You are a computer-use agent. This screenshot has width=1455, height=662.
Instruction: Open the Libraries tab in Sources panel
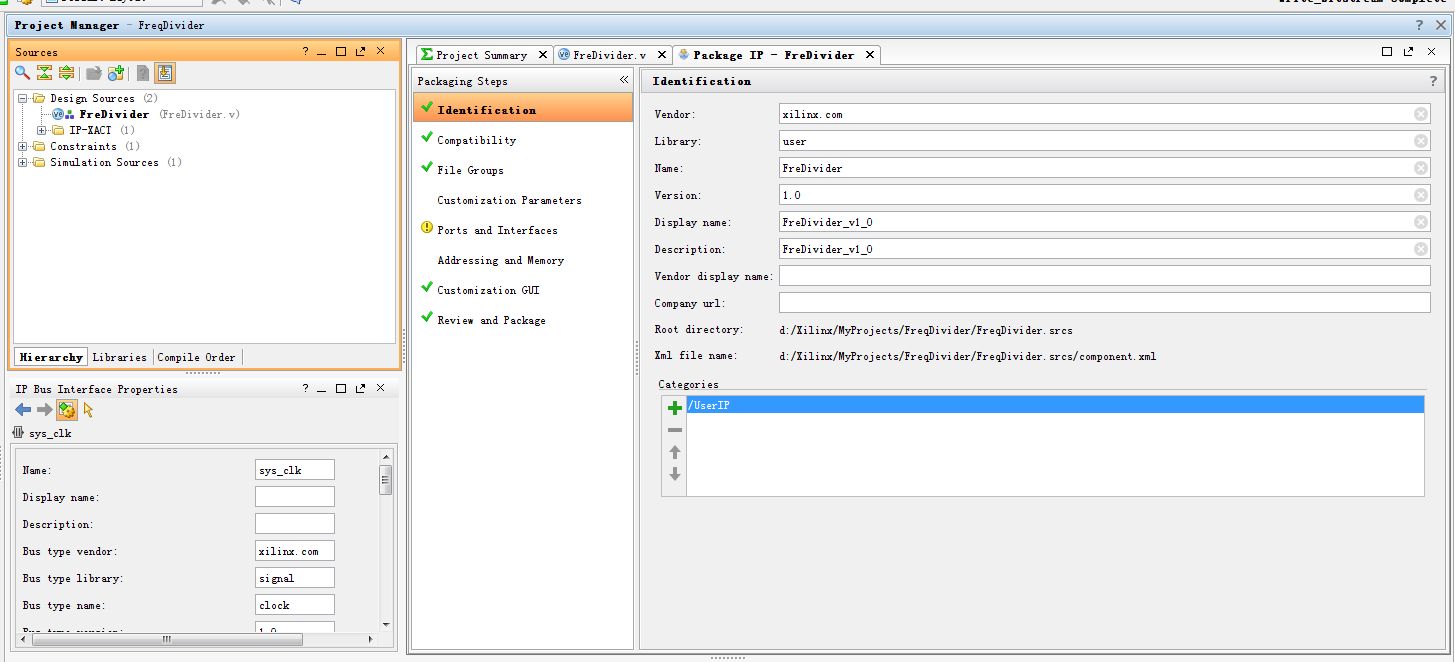119,357
